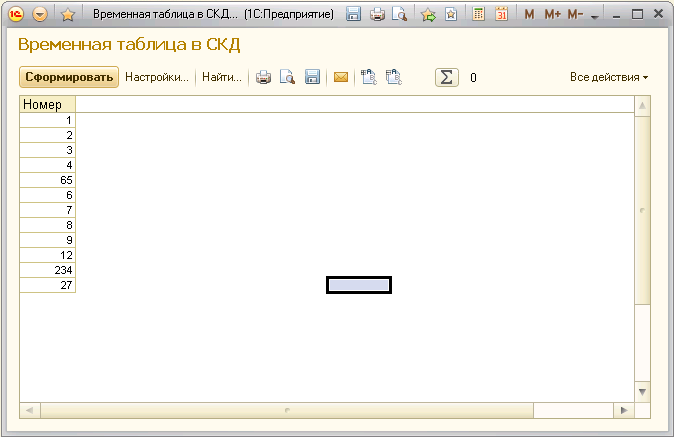This screenshot has width=674, height=437.
Task: Open report print preview icon
Action: tap(287, 77)
